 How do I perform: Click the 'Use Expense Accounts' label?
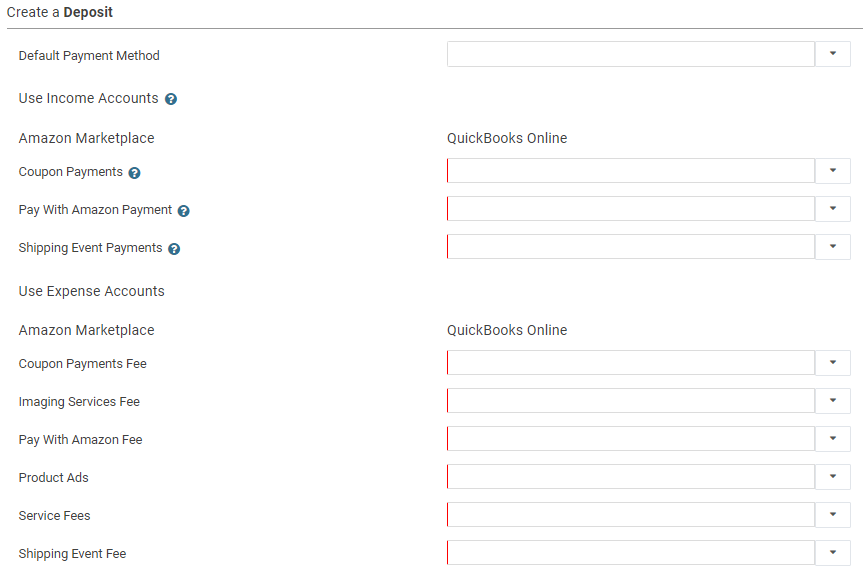(92, 291)
